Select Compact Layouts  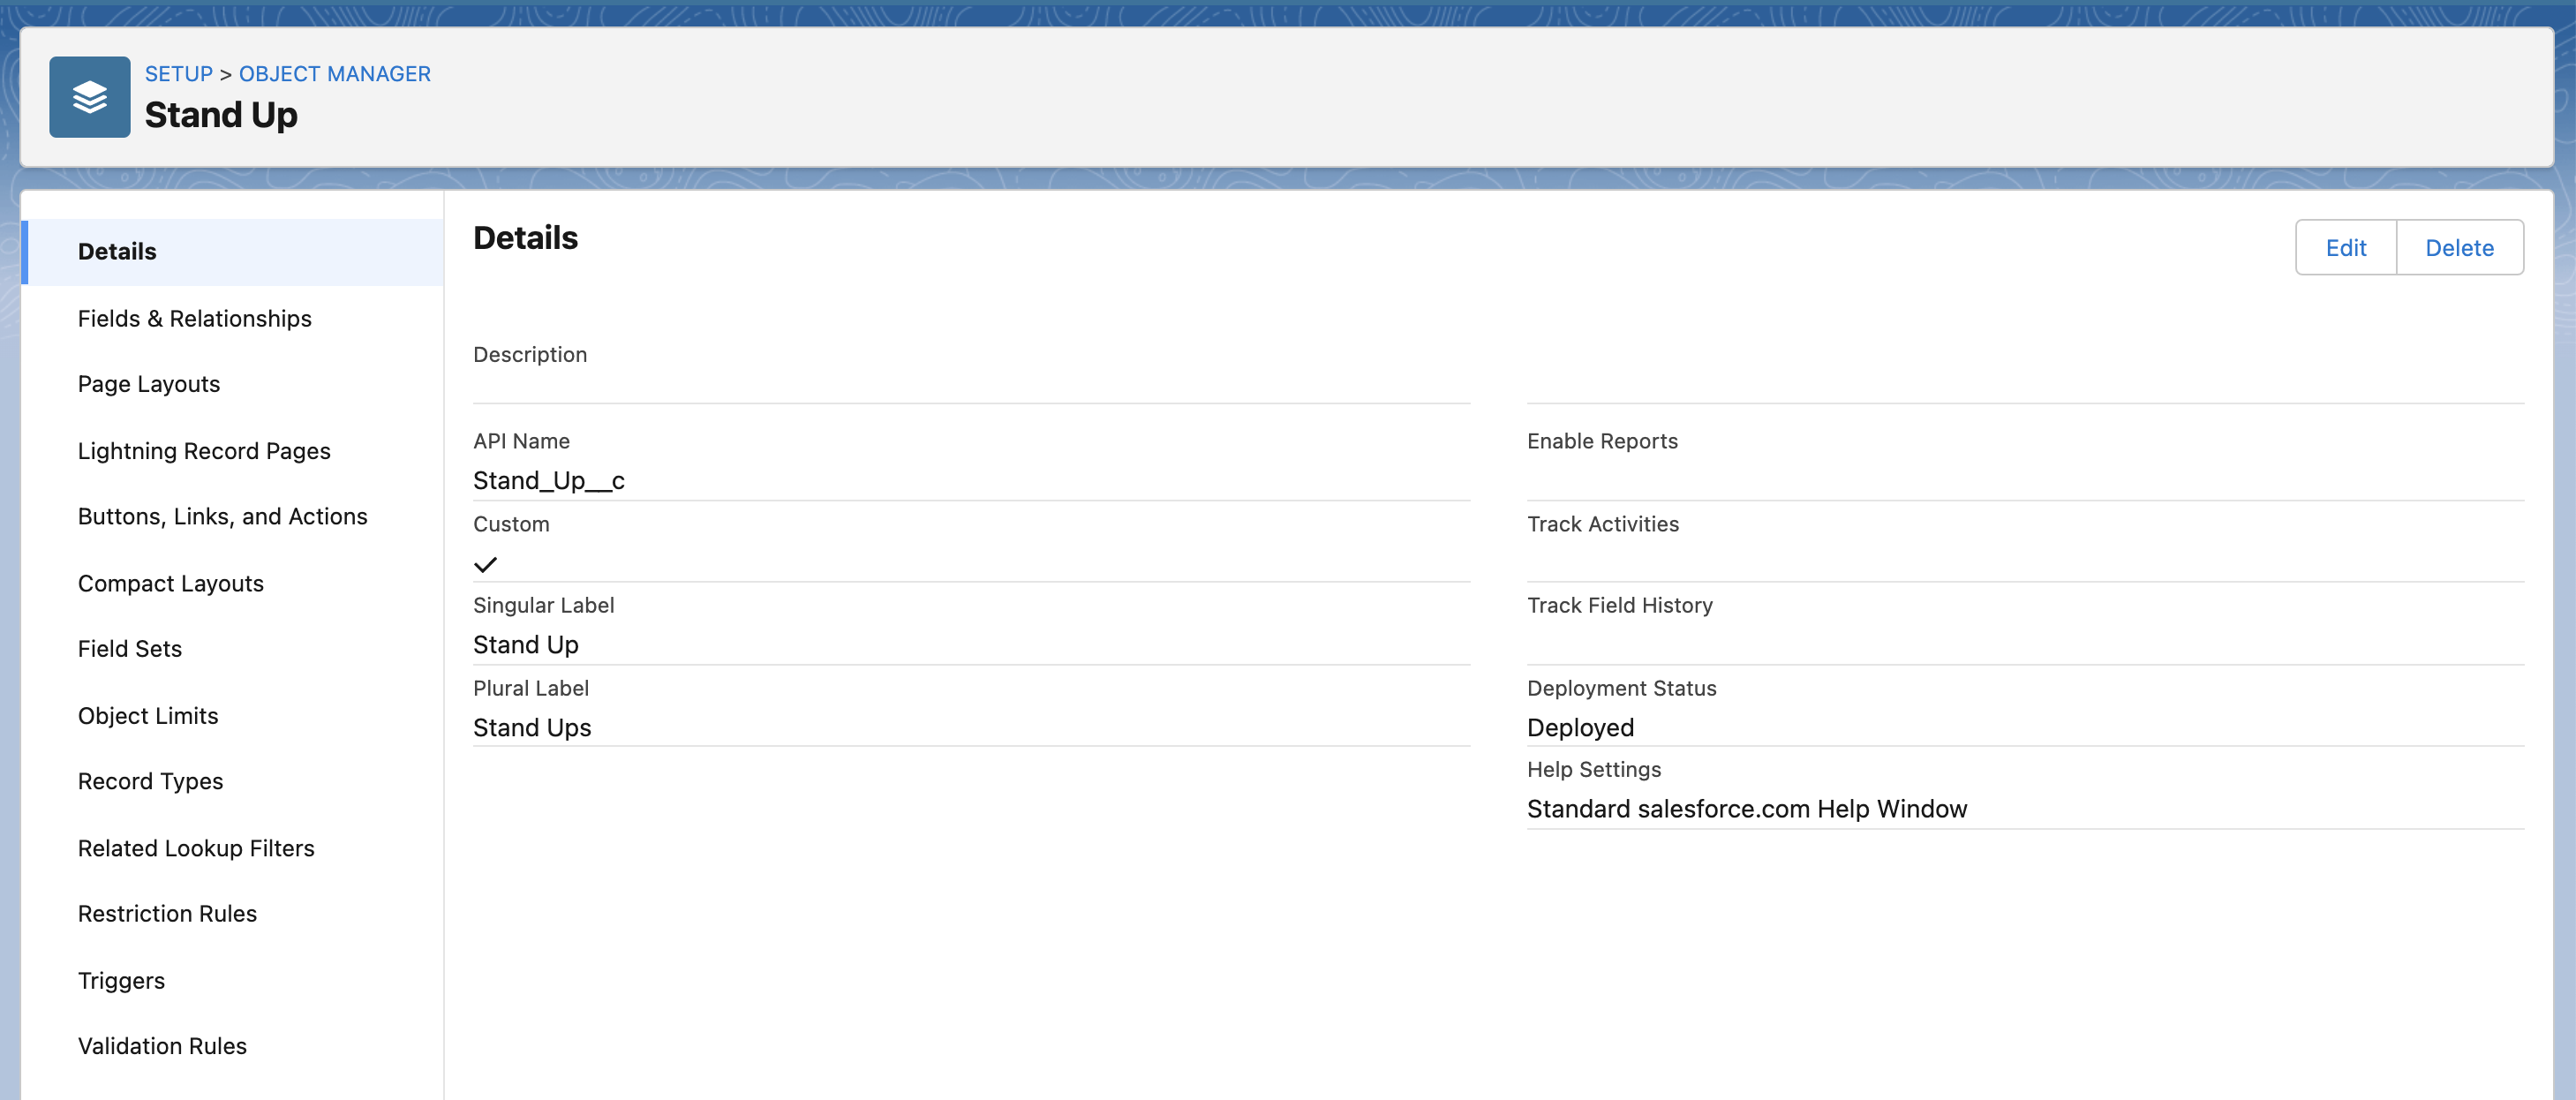(x=170, y=583)
